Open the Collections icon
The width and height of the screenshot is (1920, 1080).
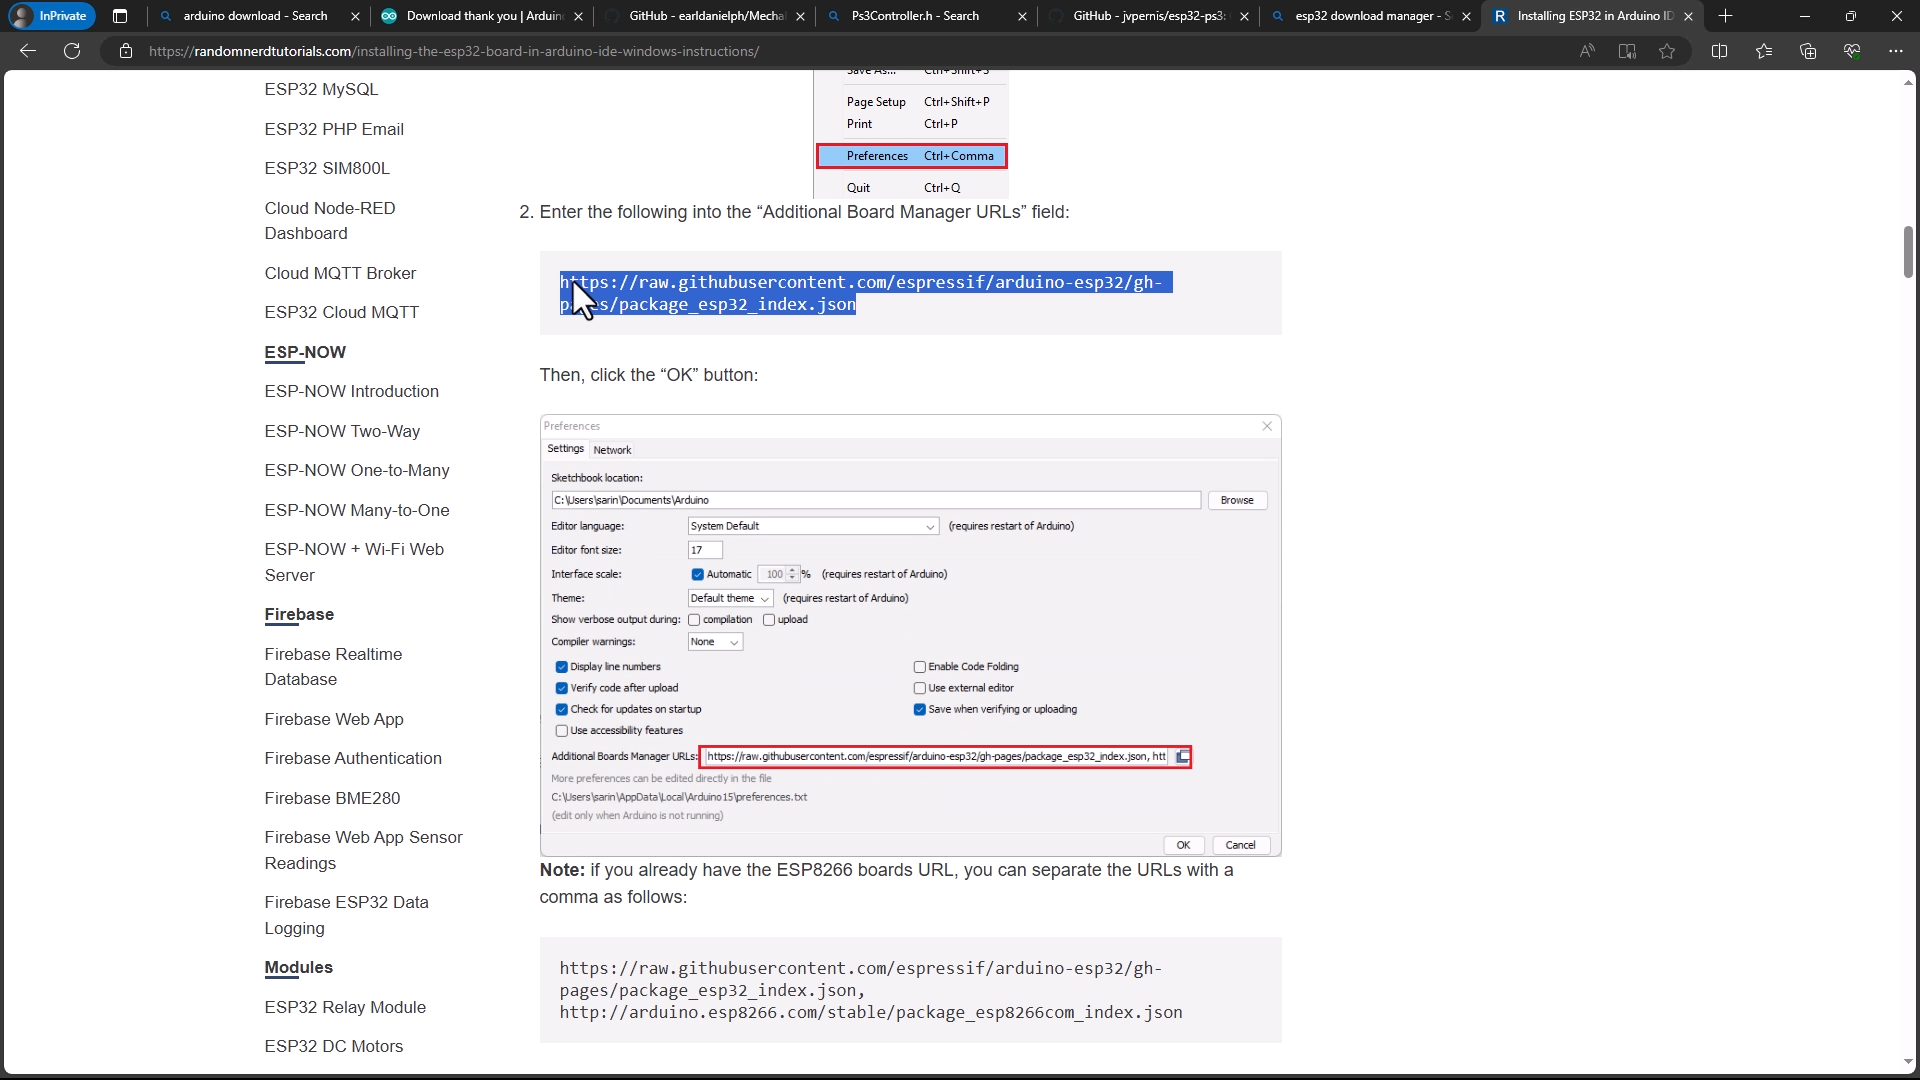click(1808, 51)
